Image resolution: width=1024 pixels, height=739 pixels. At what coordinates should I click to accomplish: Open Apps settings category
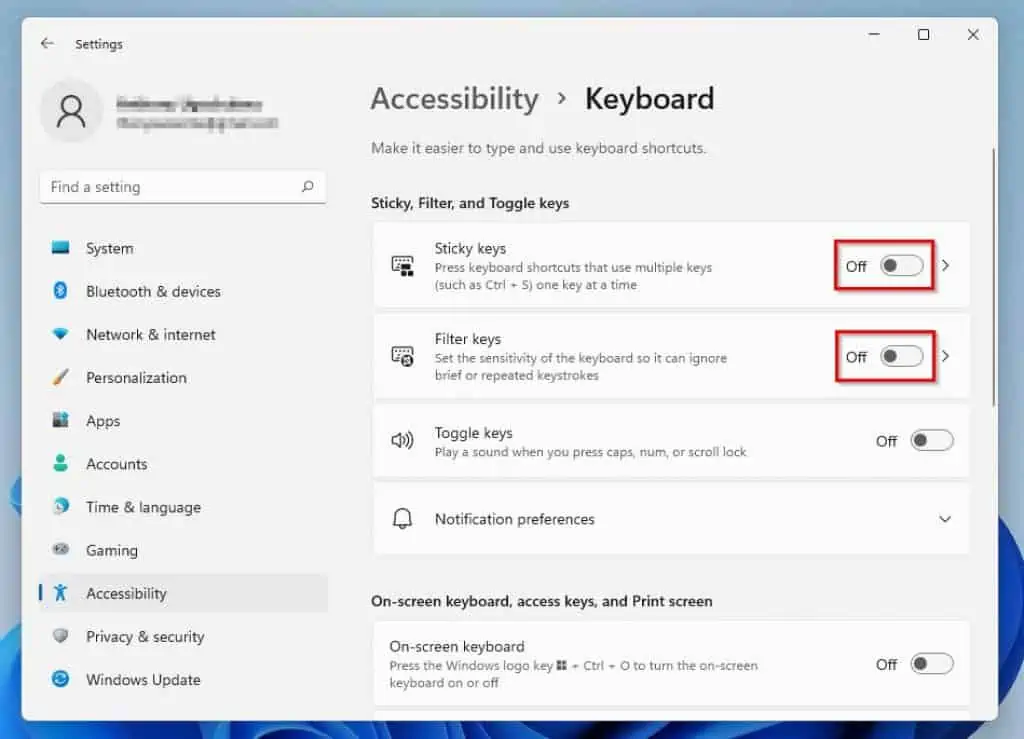click(184, 420)
